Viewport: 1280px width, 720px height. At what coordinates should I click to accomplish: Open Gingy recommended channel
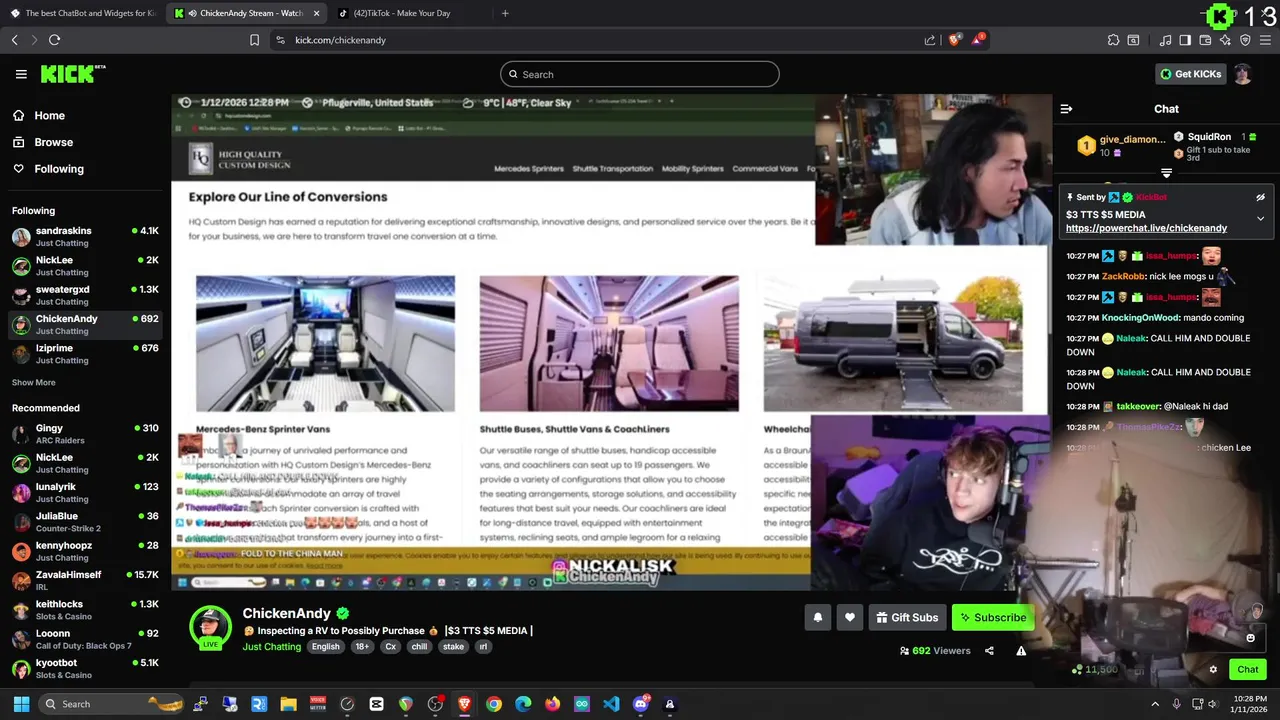click(85, 434)
